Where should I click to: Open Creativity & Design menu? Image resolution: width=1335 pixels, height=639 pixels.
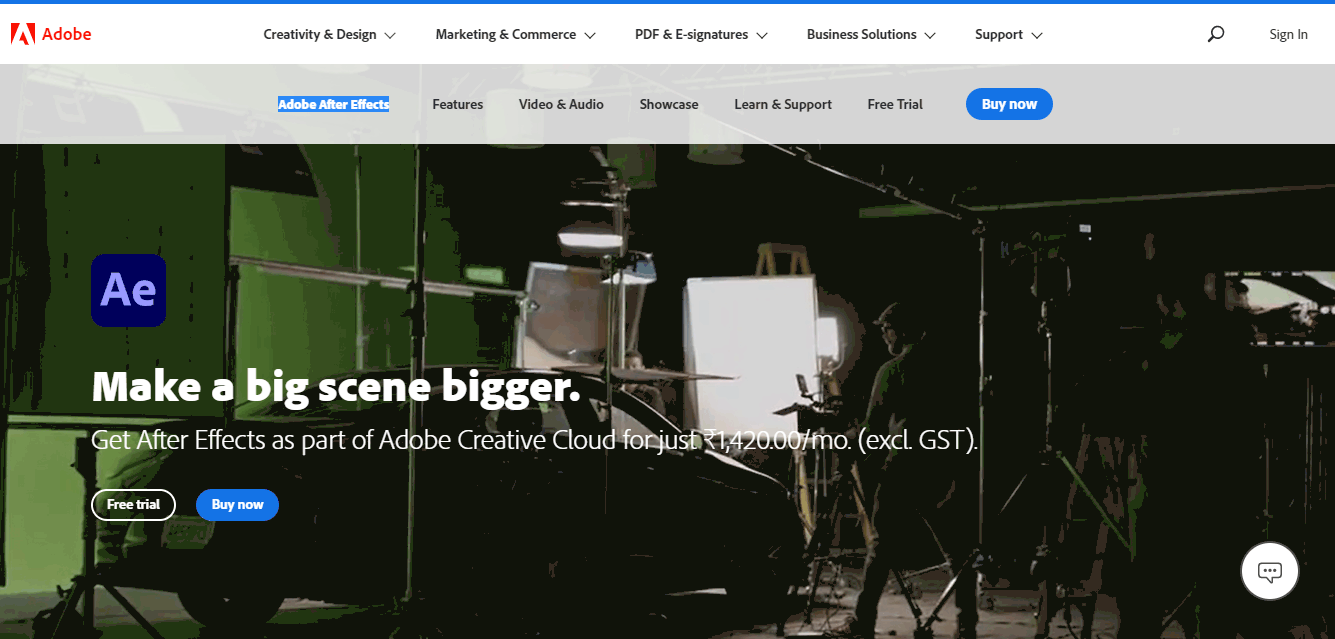click(329, 34)
